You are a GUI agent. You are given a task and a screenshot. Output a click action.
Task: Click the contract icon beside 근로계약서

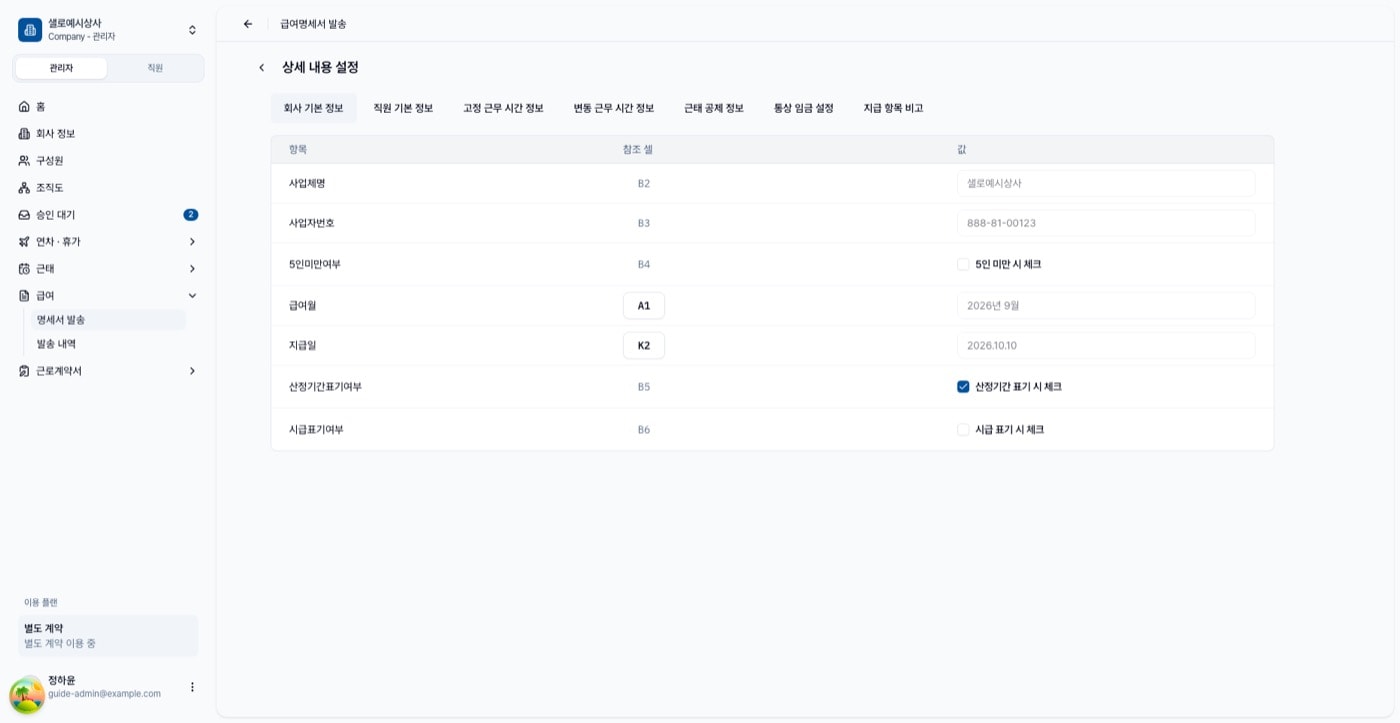[24, 370]
